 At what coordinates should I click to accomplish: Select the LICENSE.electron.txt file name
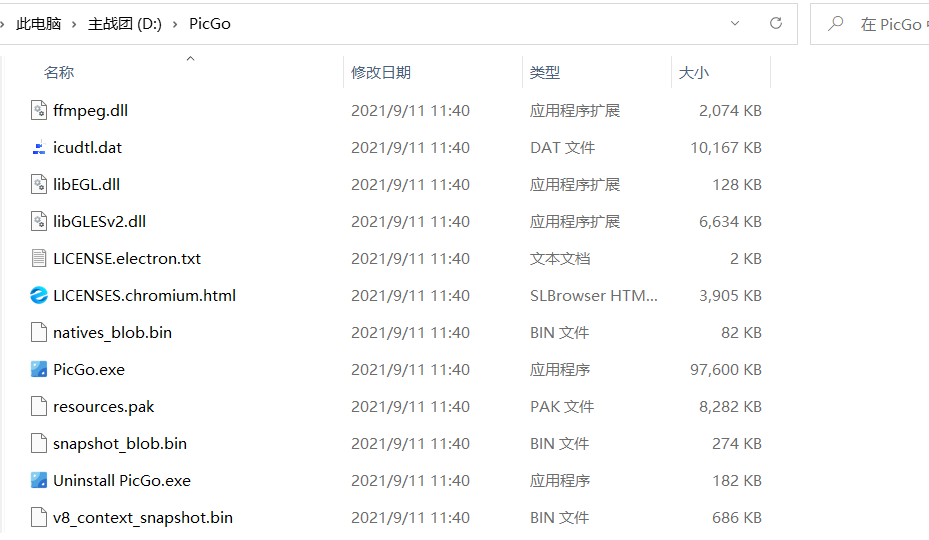(x=127, y=258)
